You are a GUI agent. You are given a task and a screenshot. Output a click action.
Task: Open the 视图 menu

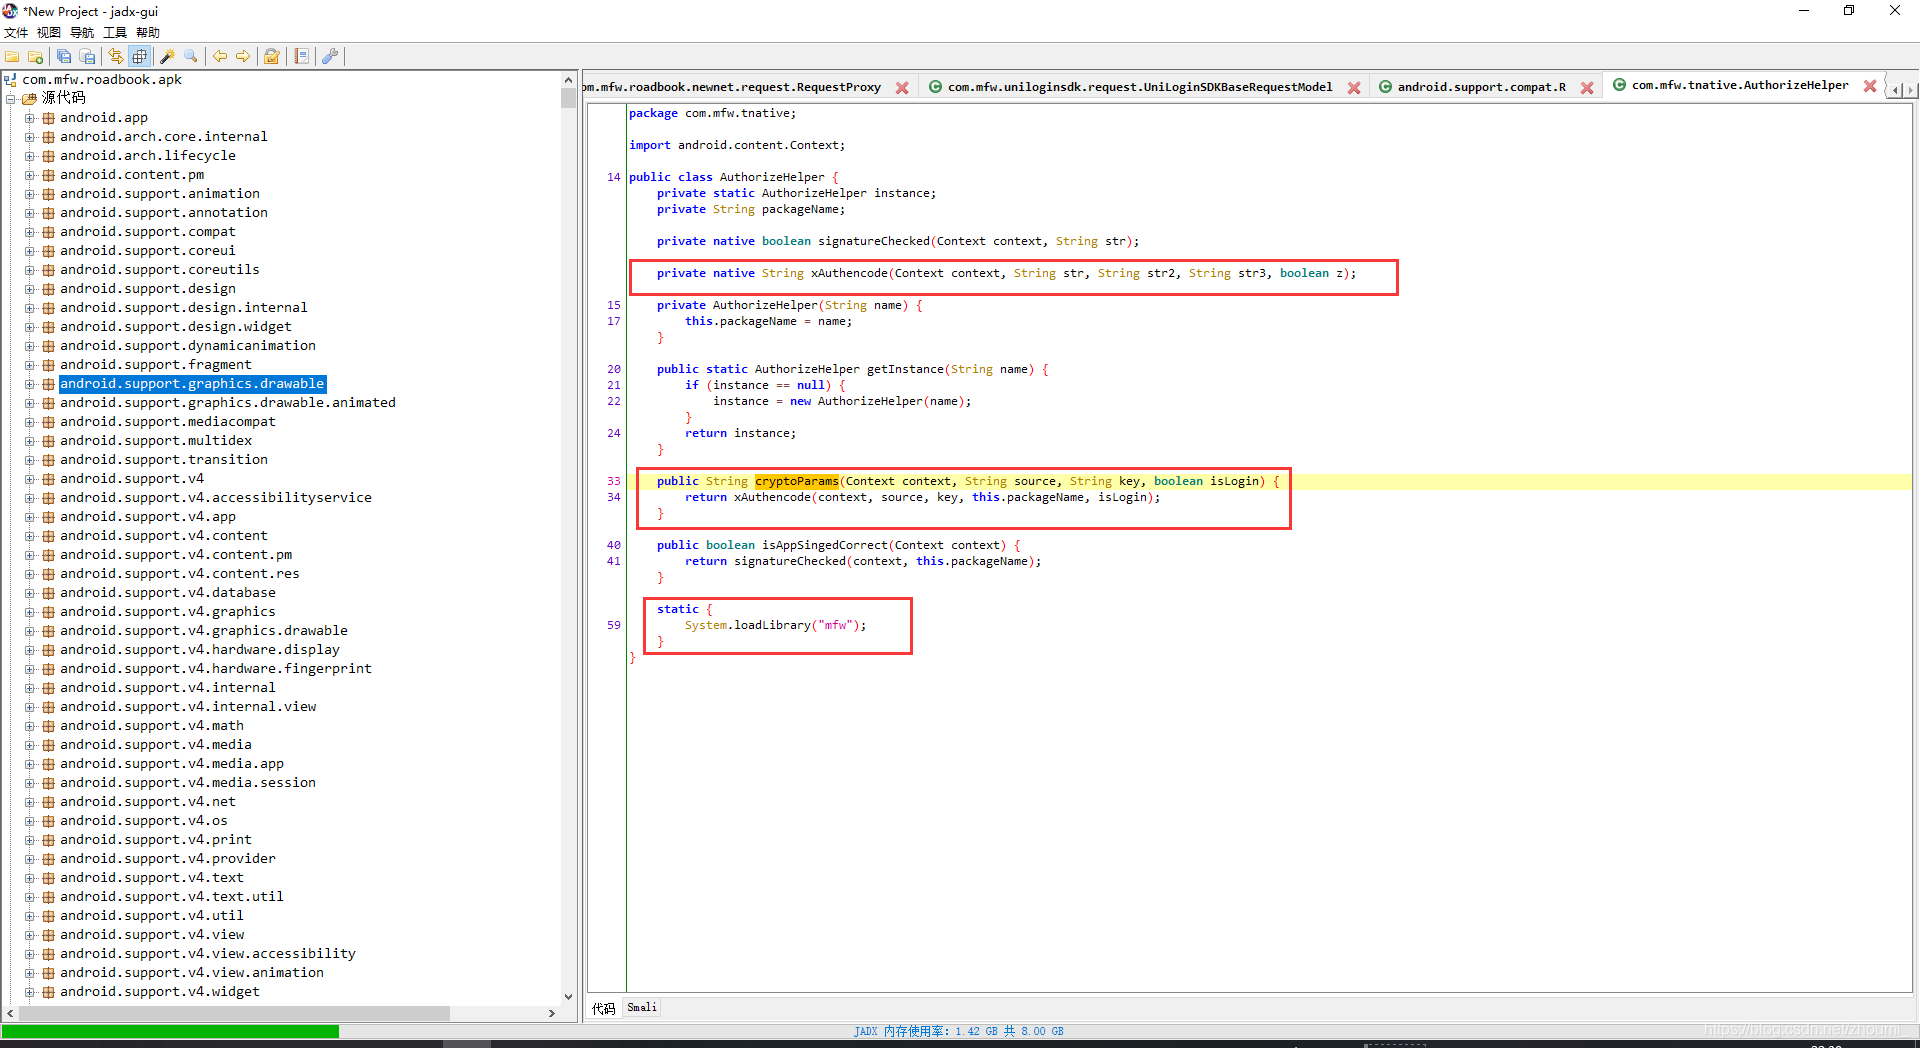coord(49,33)
